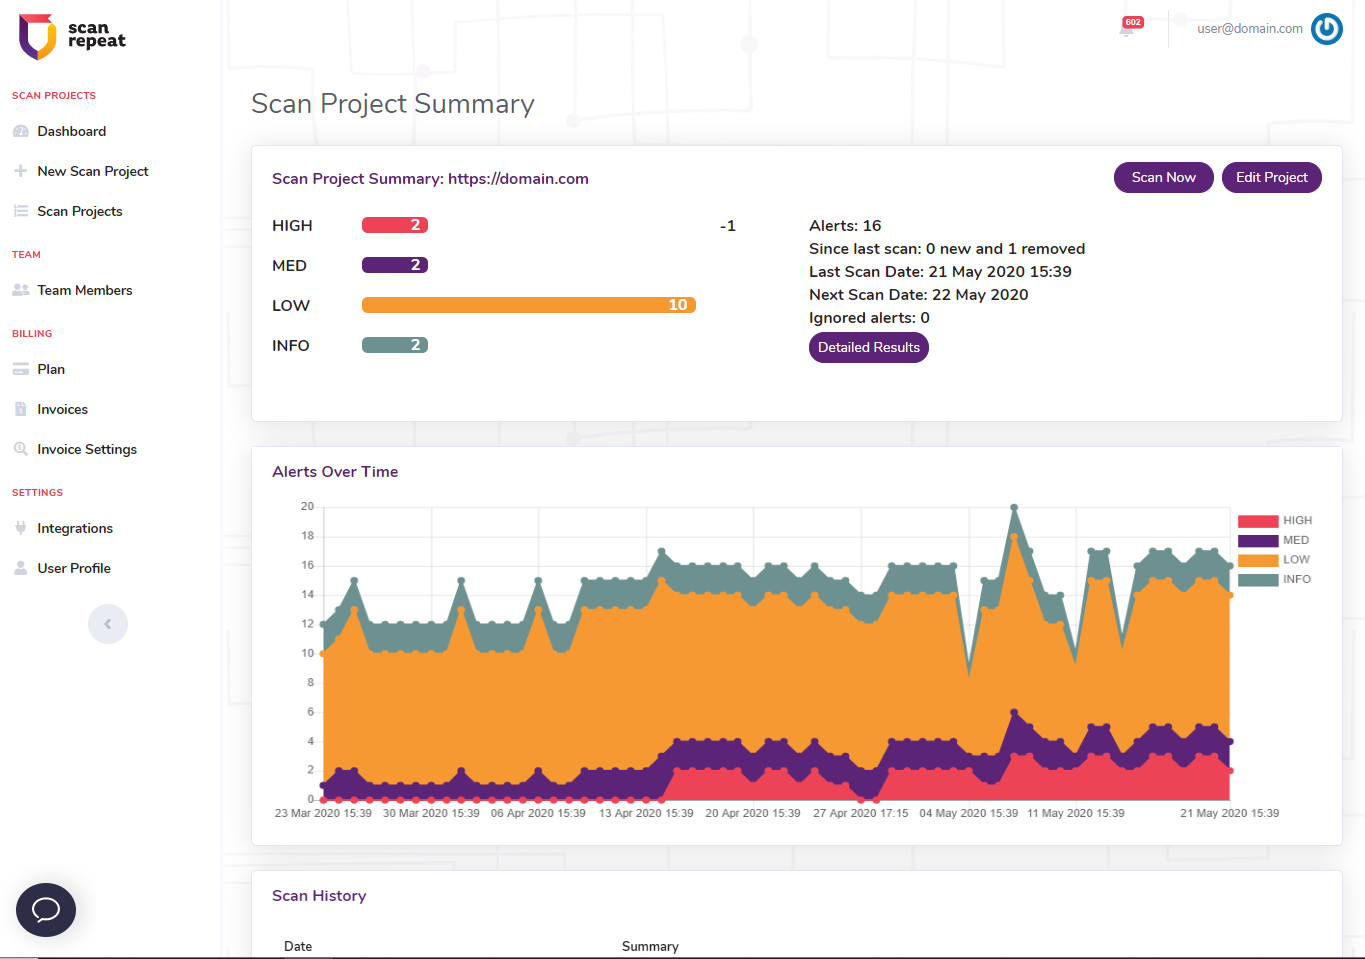Screen dimensions: 1365x959
Task: Go to Invoice Settings in sidebar
Action: pyautogui.click(x=86, y=449)
